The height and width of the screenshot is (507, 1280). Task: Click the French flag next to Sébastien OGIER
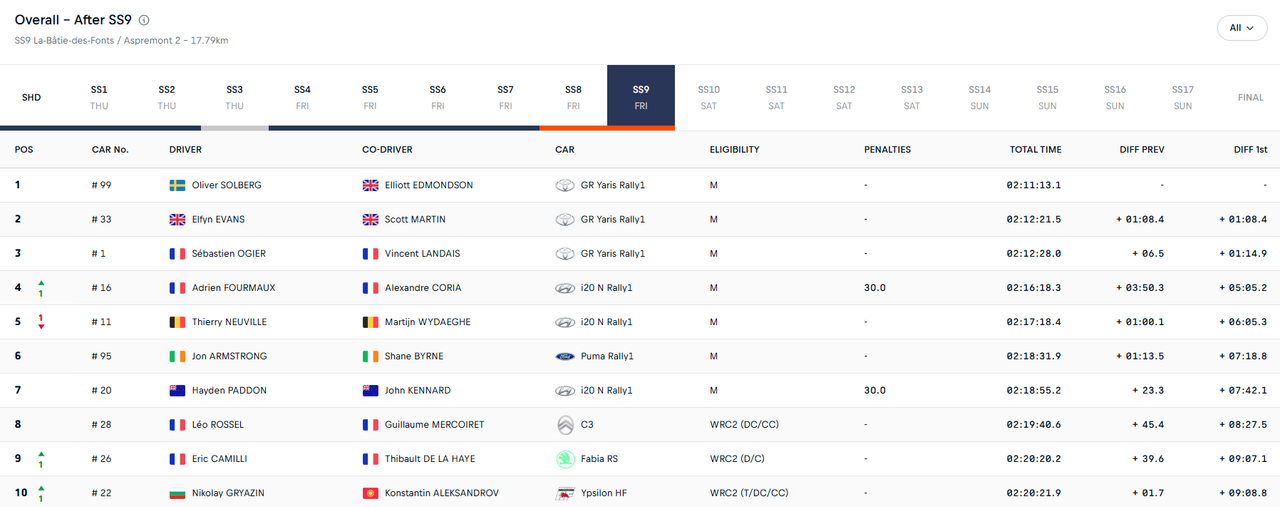coord(178,254)
